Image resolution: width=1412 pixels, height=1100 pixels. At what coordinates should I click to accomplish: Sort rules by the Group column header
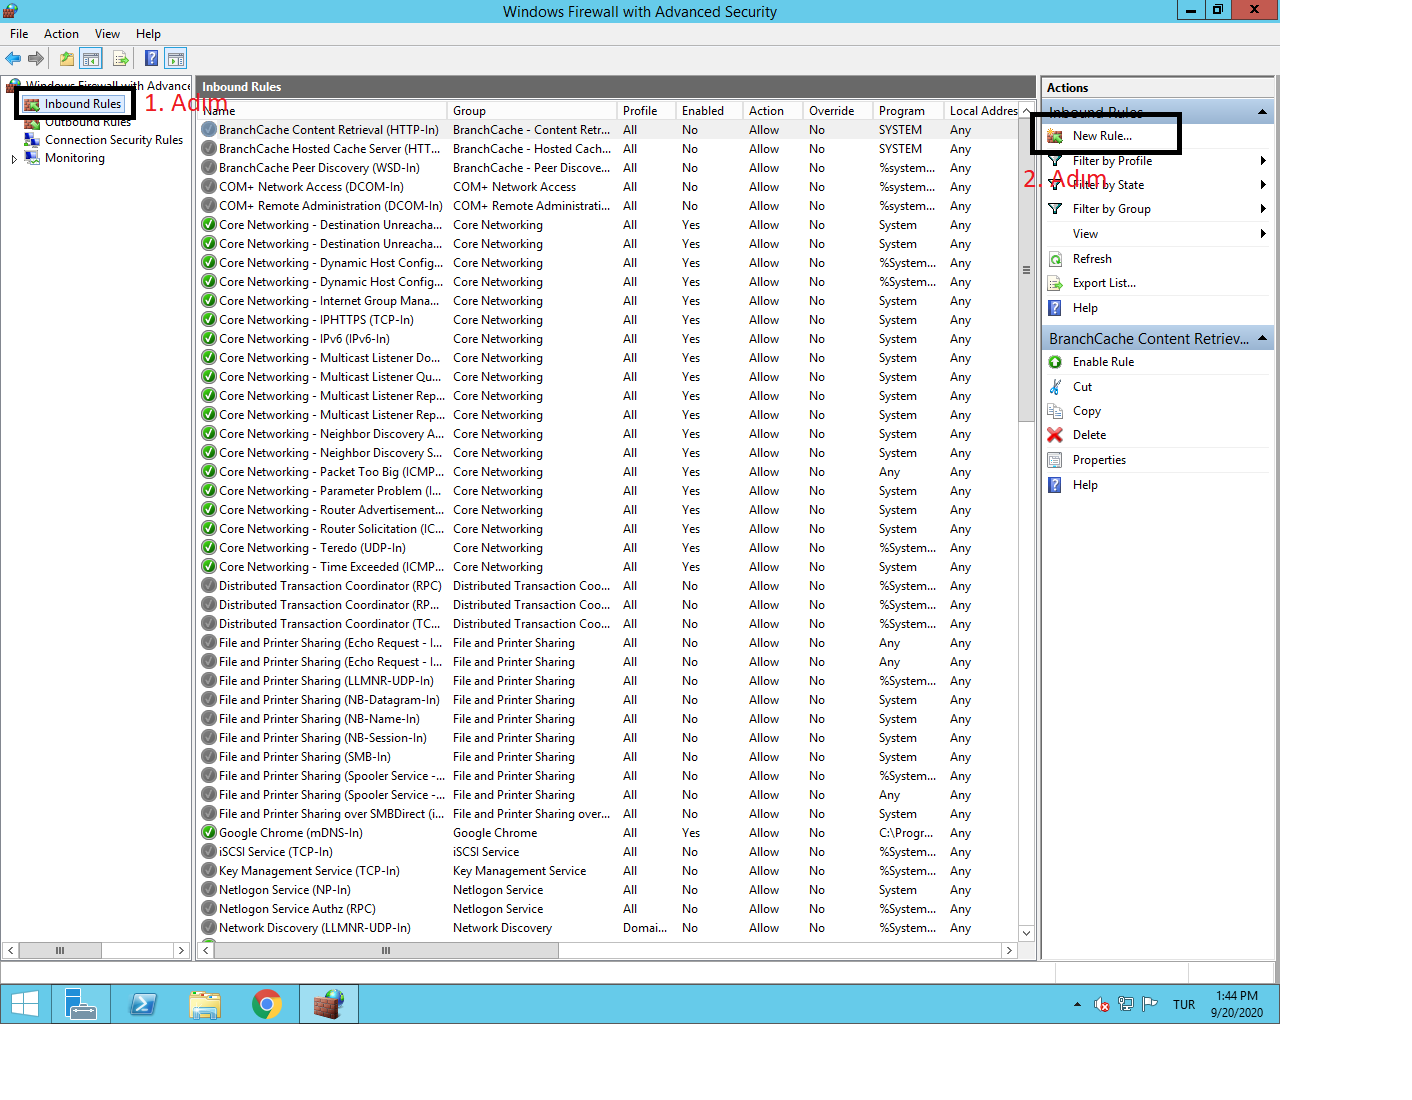(531, 111)
